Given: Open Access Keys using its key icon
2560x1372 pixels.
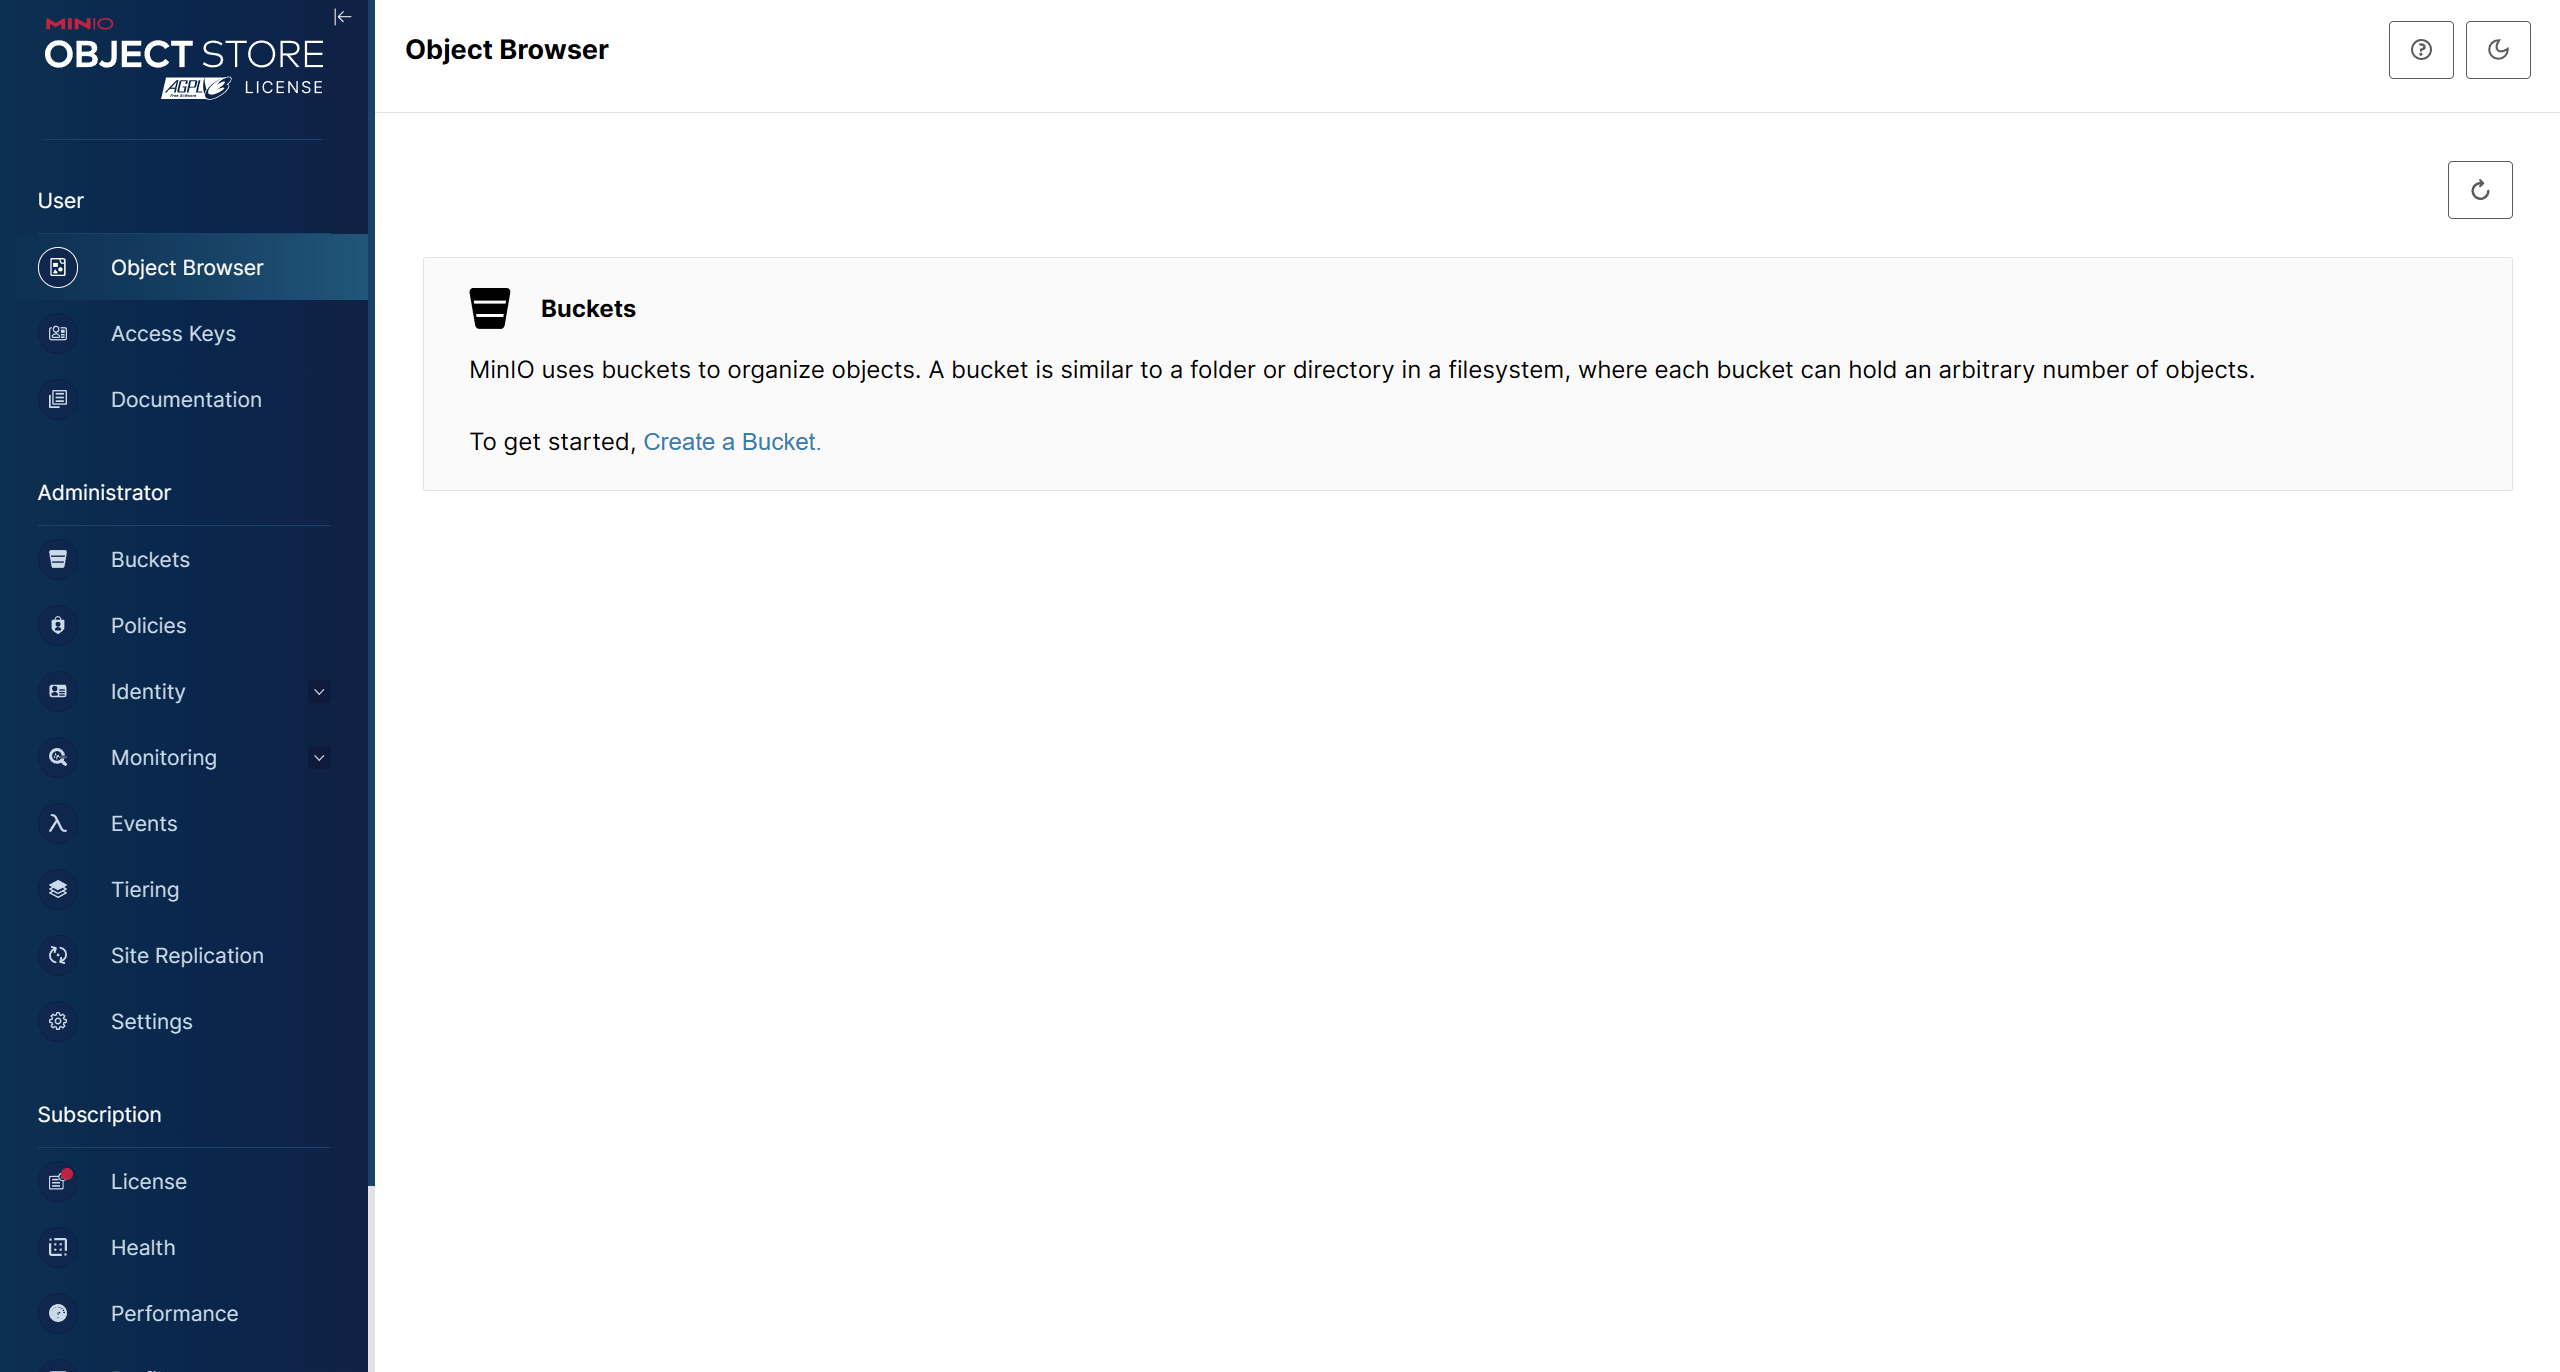Looking at the screenshot, I should [57, 333].
